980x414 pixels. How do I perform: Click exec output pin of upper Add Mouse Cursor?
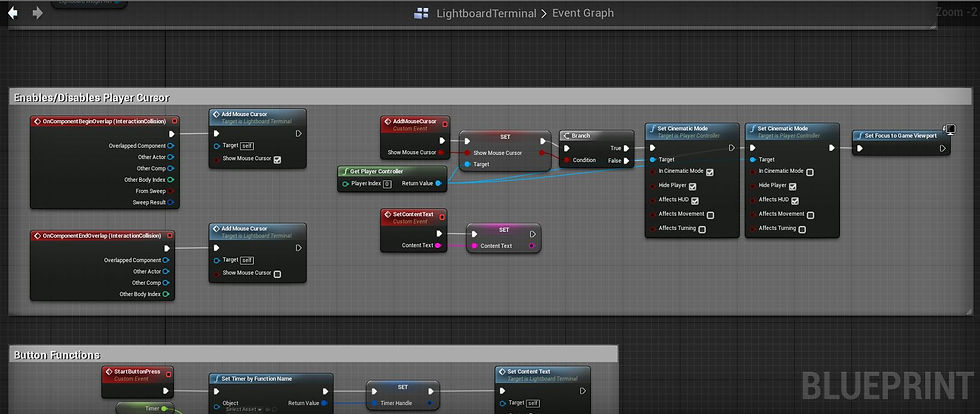299,133
